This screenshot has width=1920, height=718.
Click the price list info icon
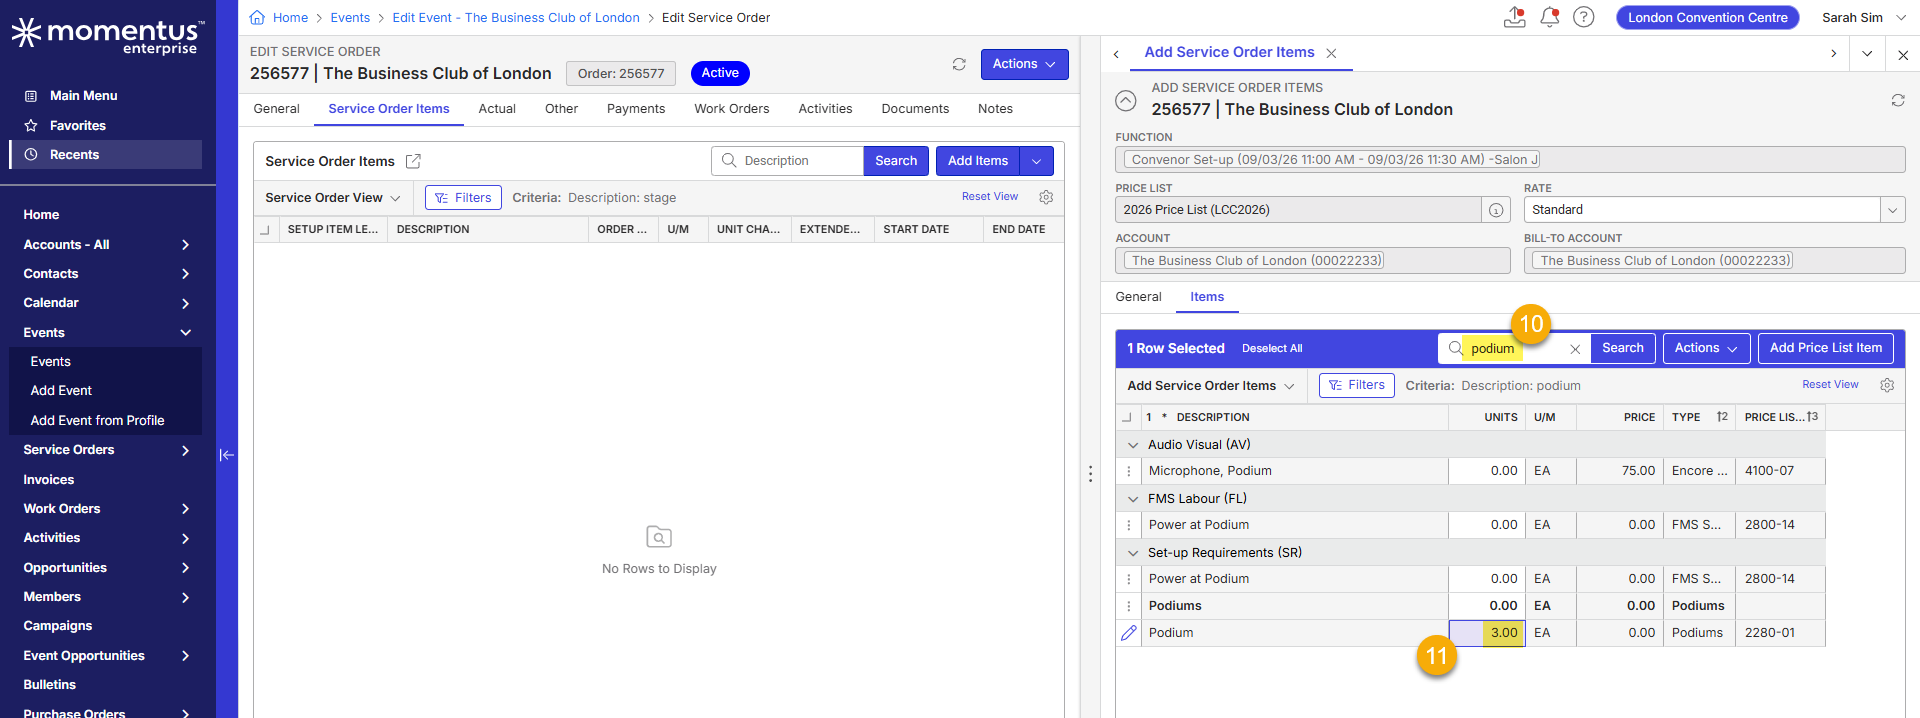coord(1496,210)
